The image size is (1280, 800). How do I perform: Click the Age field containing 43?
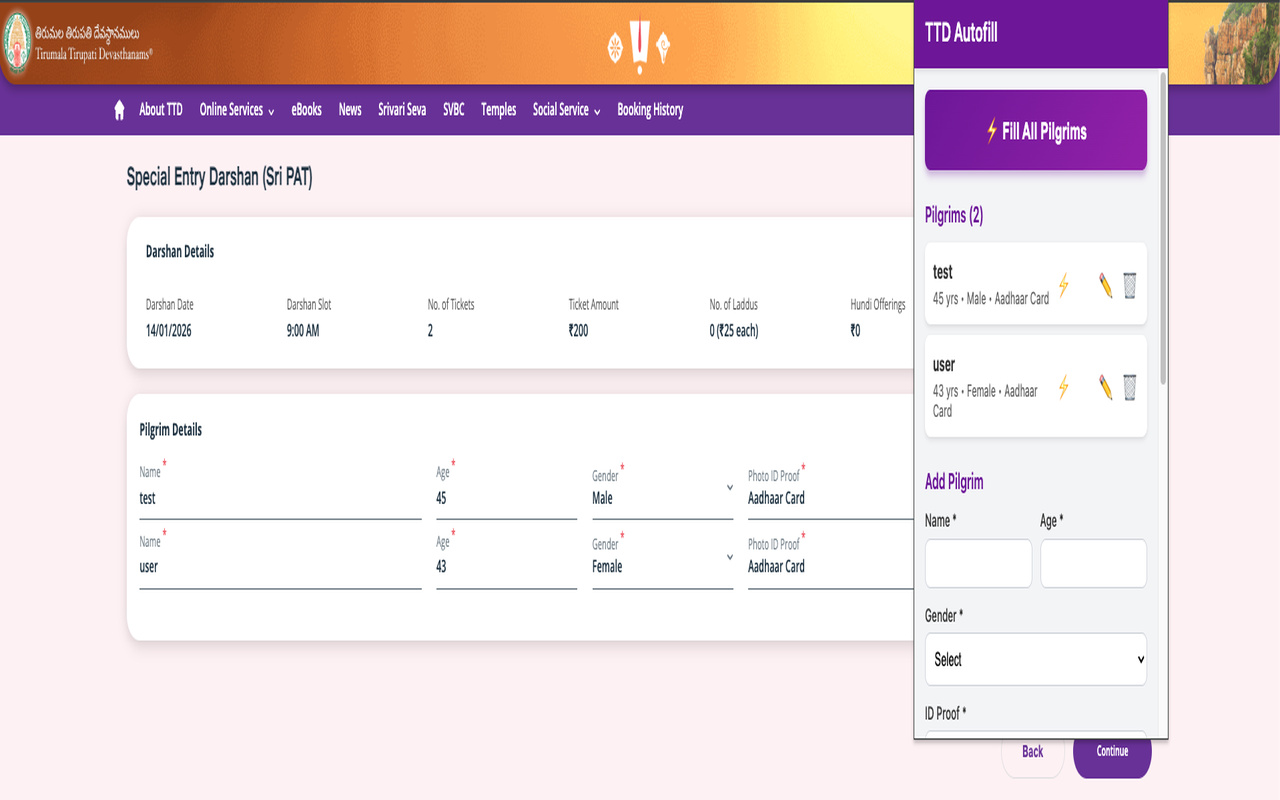[506, 567]
